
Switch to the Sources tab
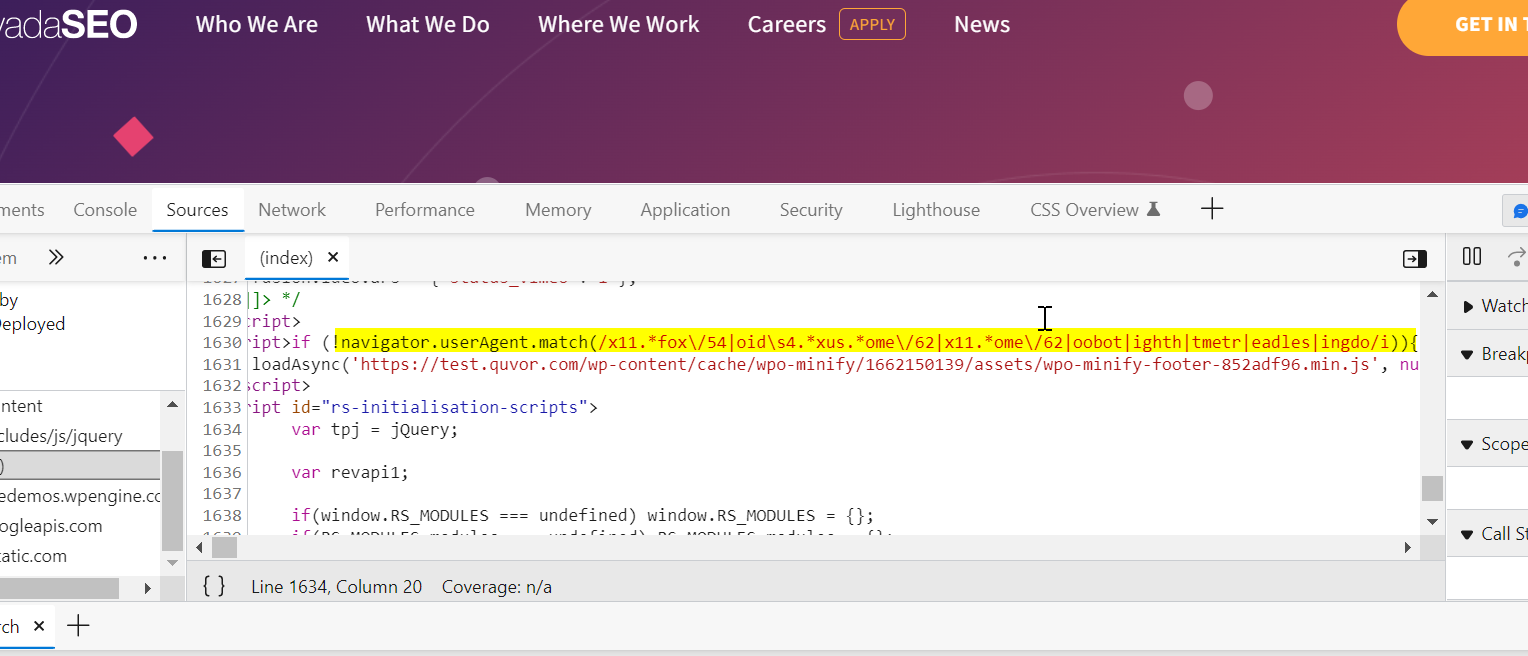pos(197,210)
